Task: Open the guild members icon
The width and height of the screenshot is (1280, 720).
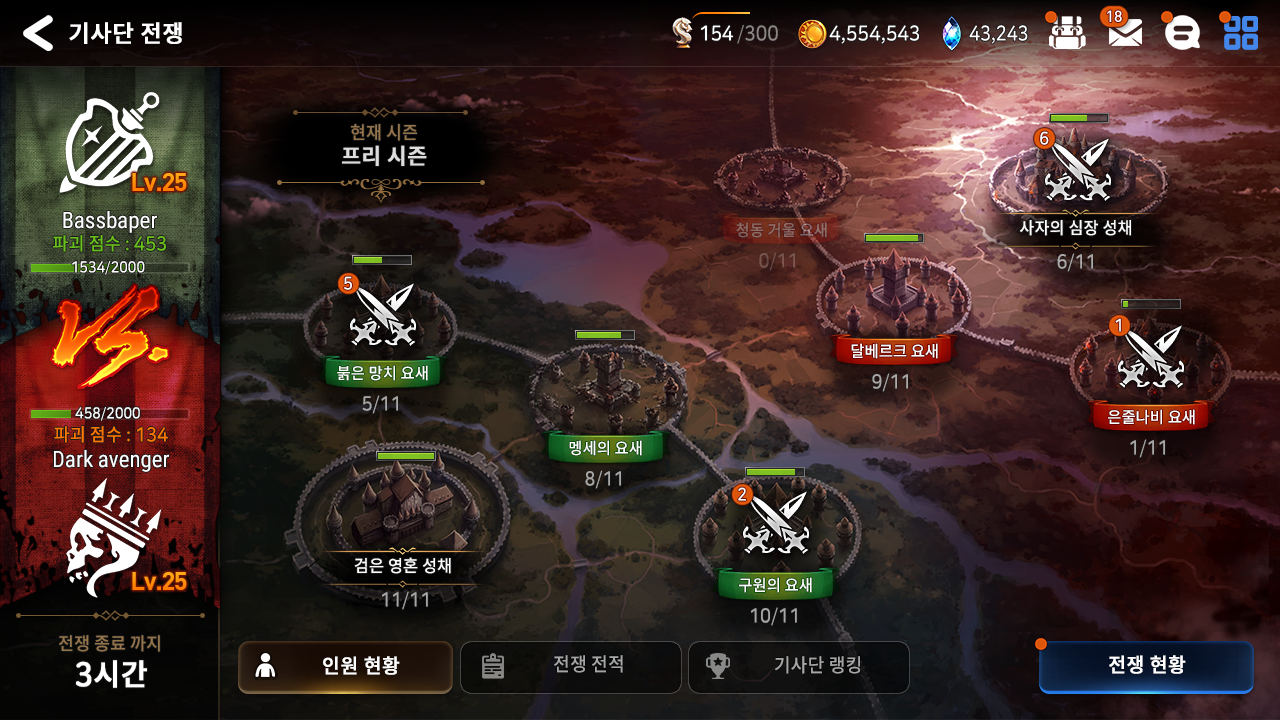Action: tap(1067, 33)
